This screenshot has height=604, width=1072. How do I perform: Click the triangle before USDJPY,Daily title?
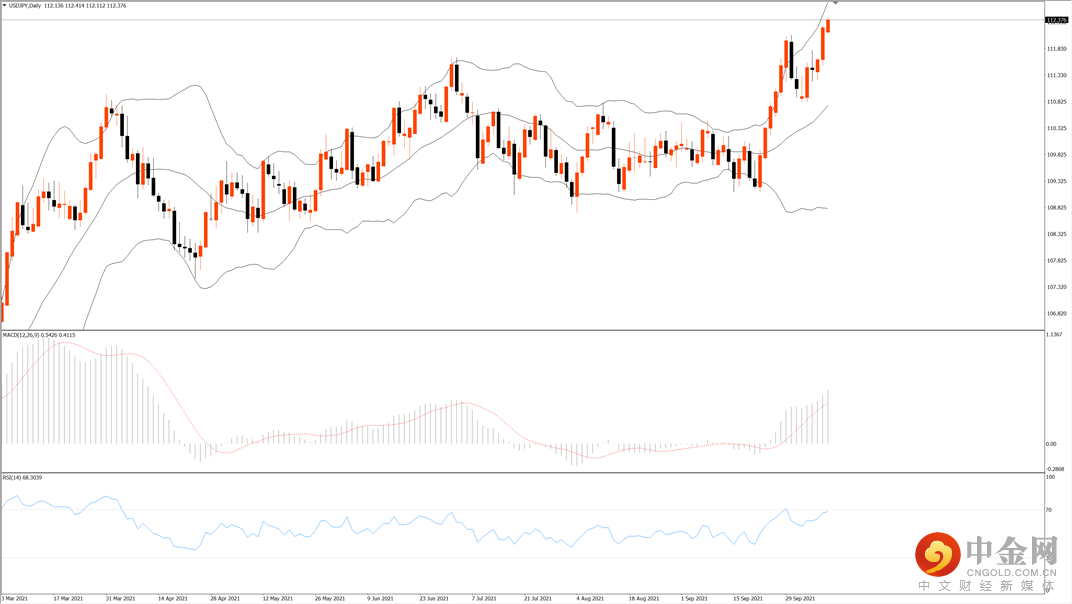tap(5, 5)
